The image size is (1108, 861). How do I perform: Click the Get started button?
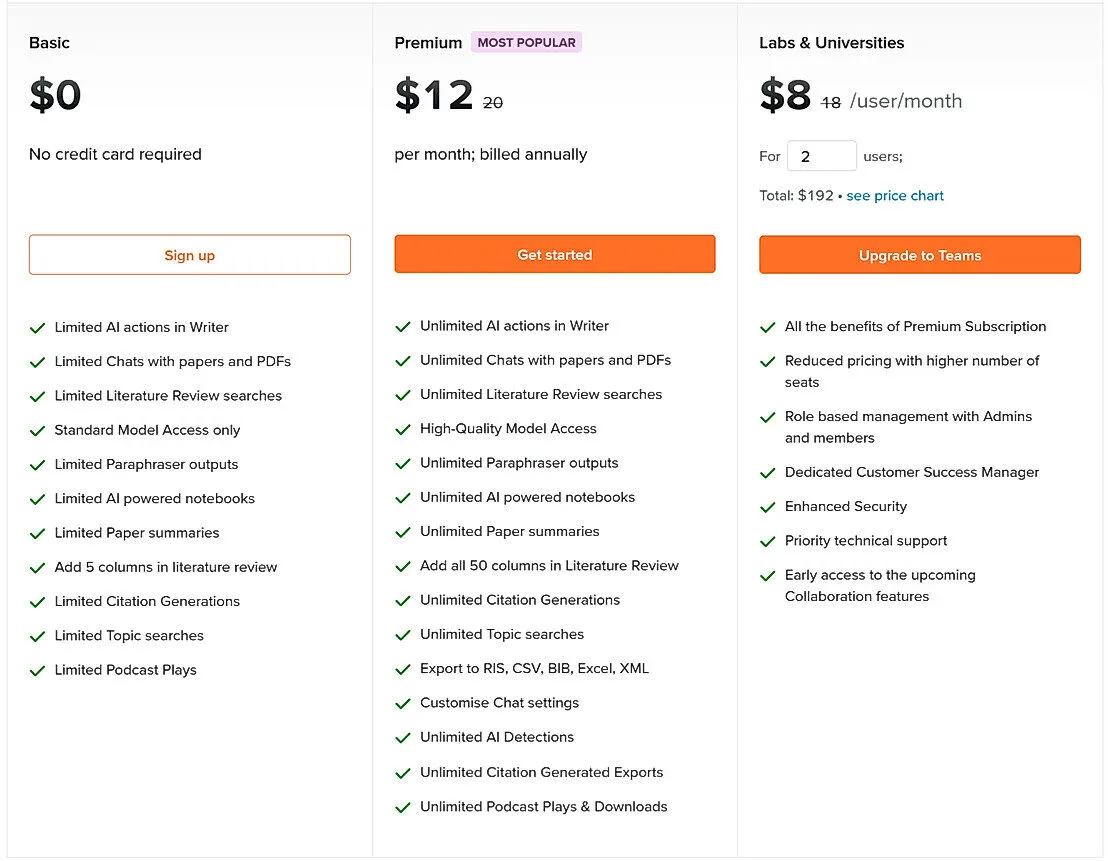click(x=554, y=254)
